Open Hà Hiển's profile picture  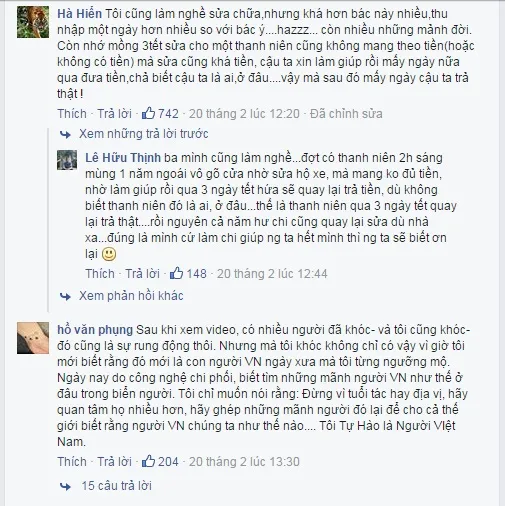pos(33,22)
